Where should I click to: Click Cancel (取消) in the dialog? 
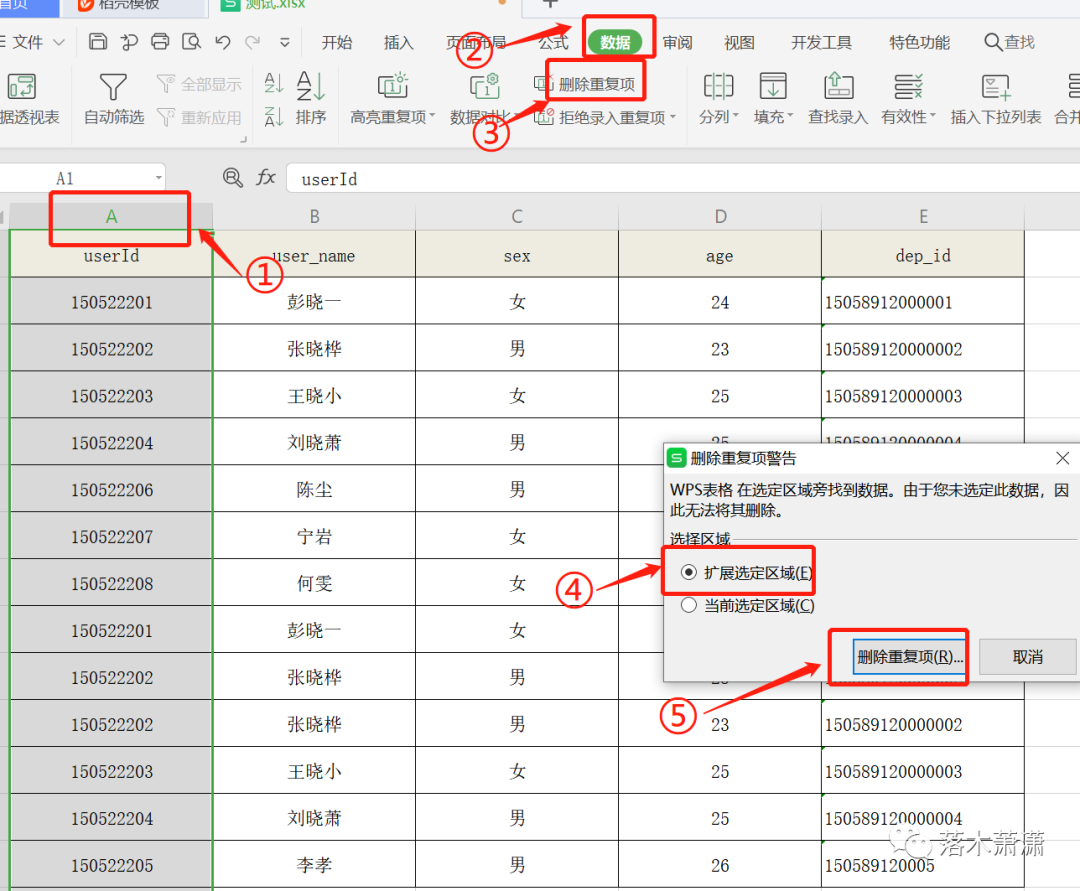[1027, 657]
